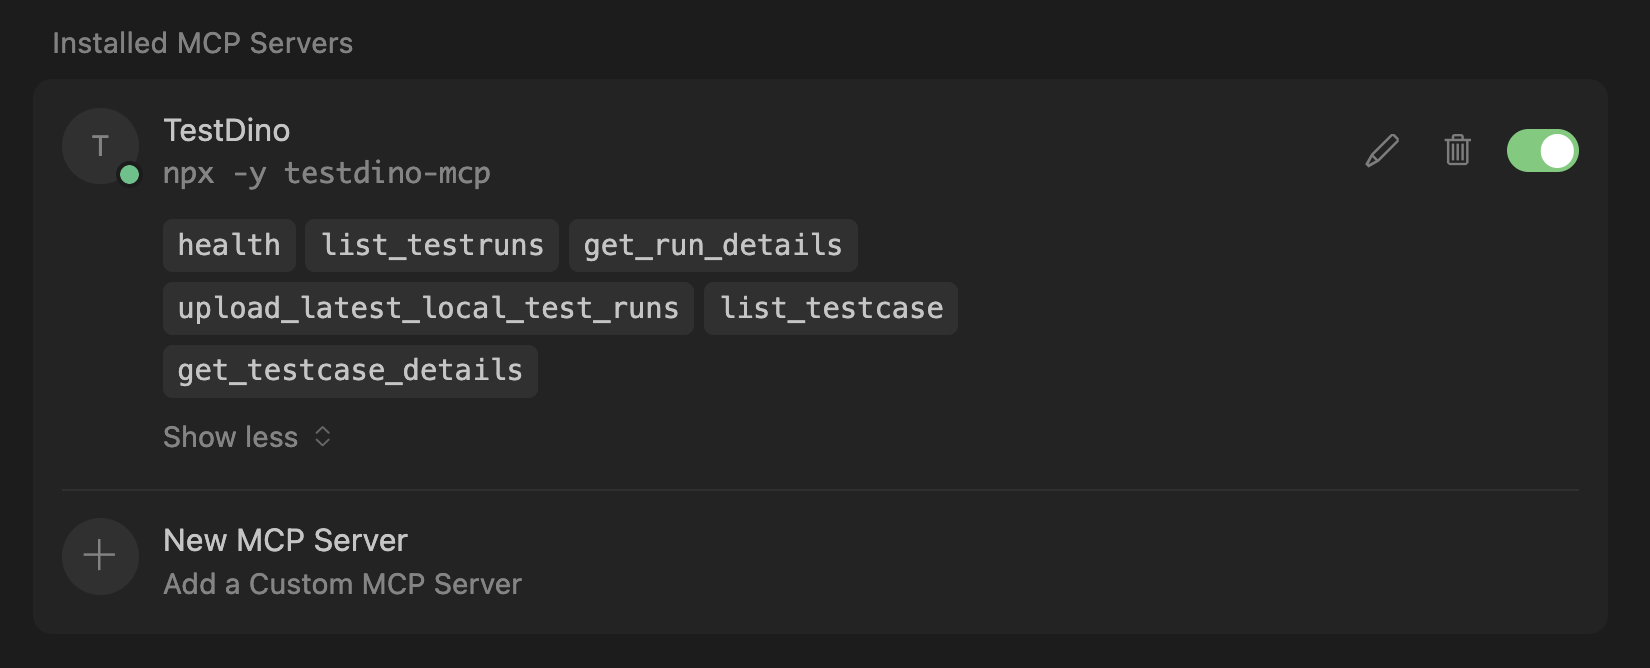The image size is (1650, 668).
Task: Click New MCP Server to add one
Action: pyautogui.click(x=285, y=540)
